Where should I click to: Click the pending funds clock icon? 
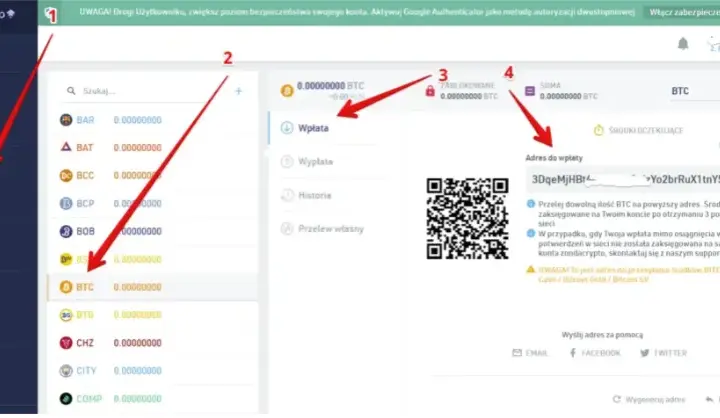click(x=599, y=130)
